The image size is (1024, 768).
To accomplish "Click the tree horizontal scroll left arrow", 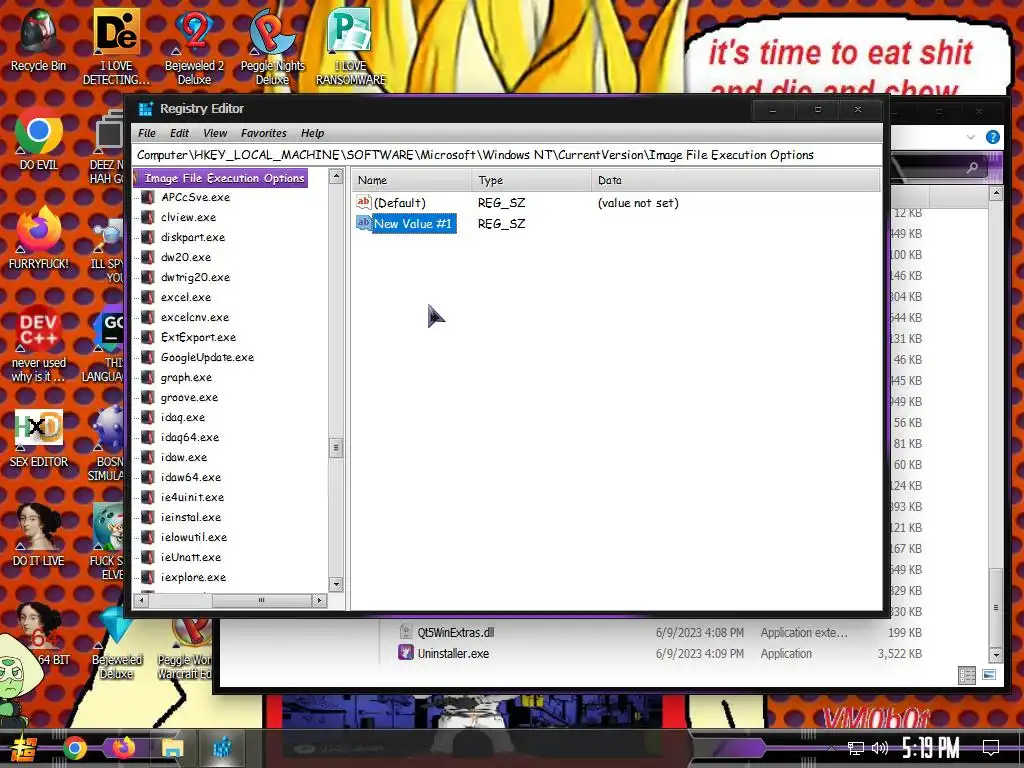I will click(141, 600).
